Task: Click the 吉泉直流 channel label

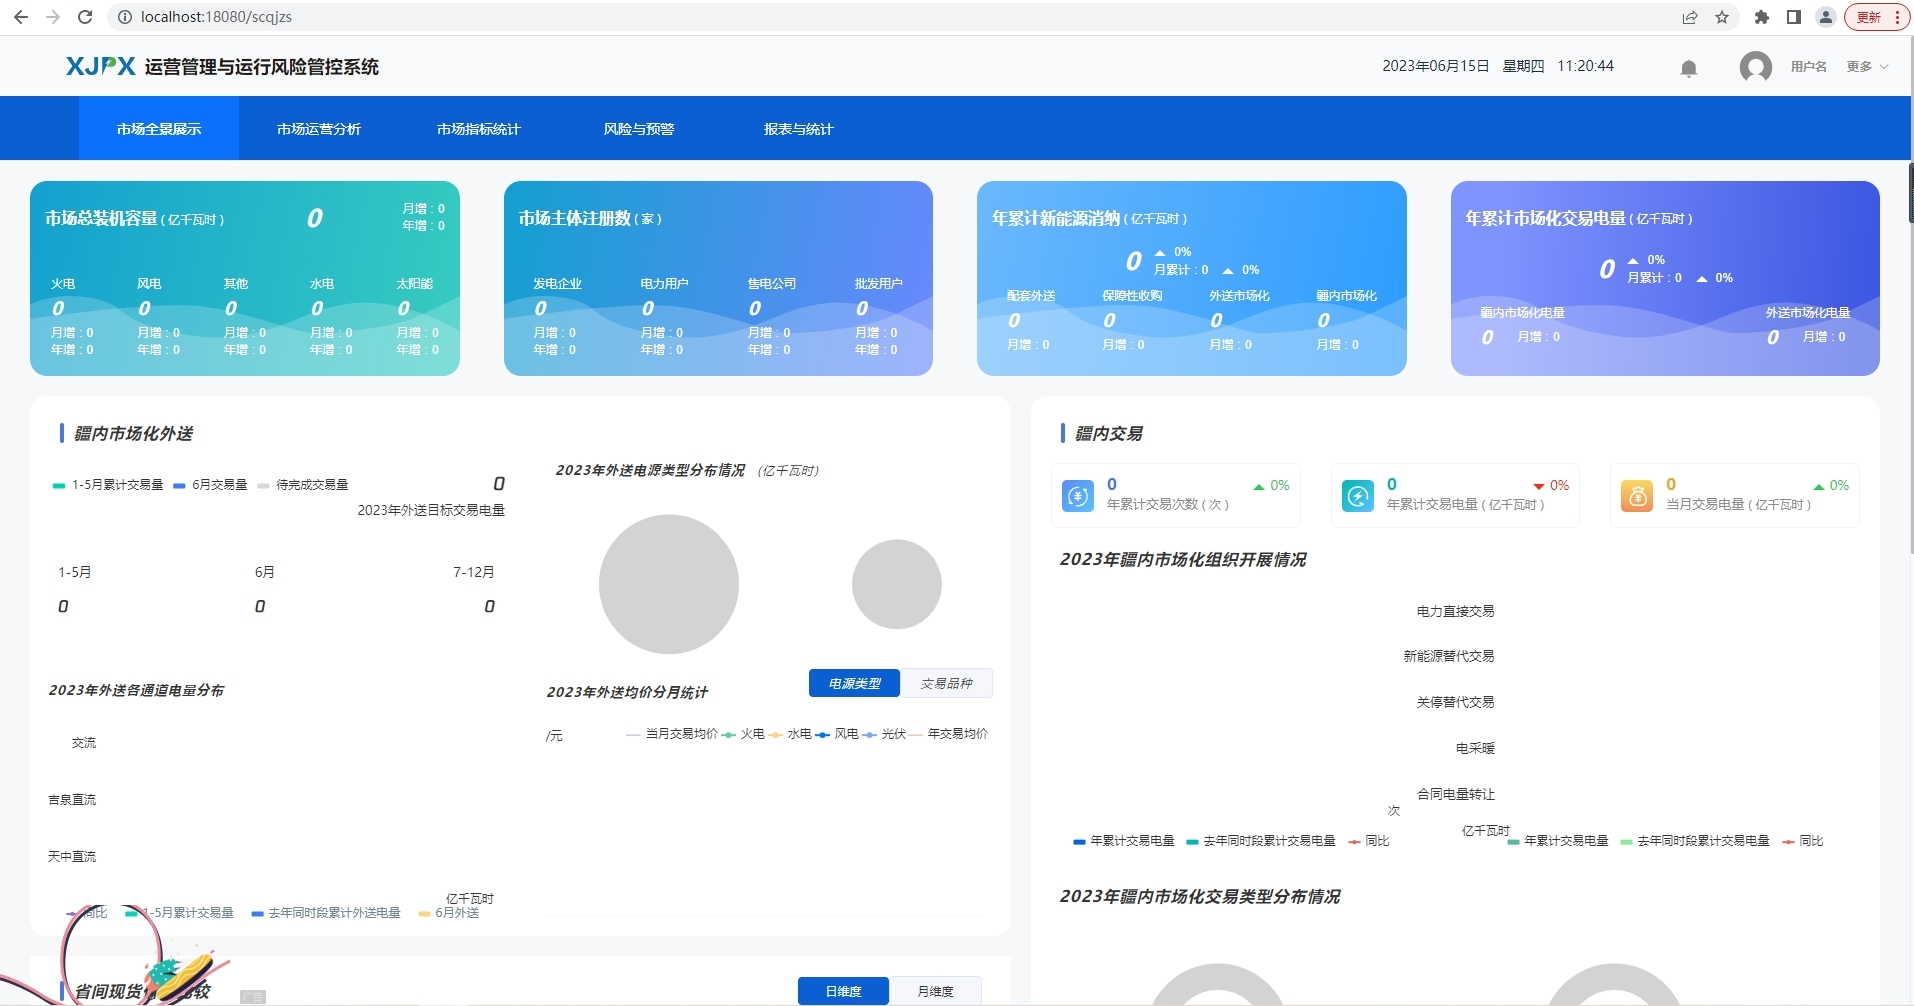Action: pos(72,800)
